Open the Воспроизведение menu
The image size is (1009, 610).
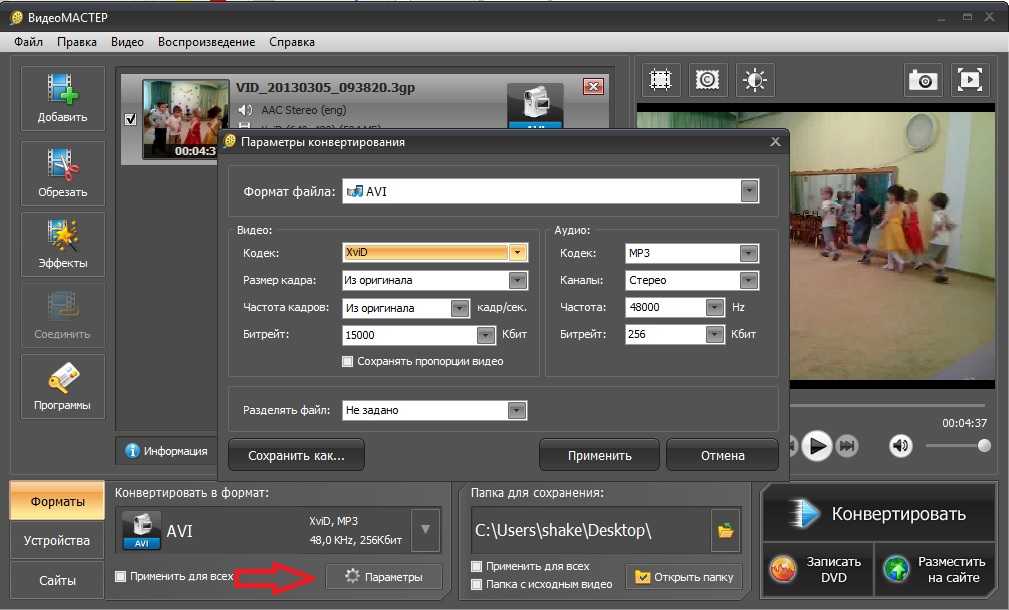pyautogui.click(x=206, y=42)
